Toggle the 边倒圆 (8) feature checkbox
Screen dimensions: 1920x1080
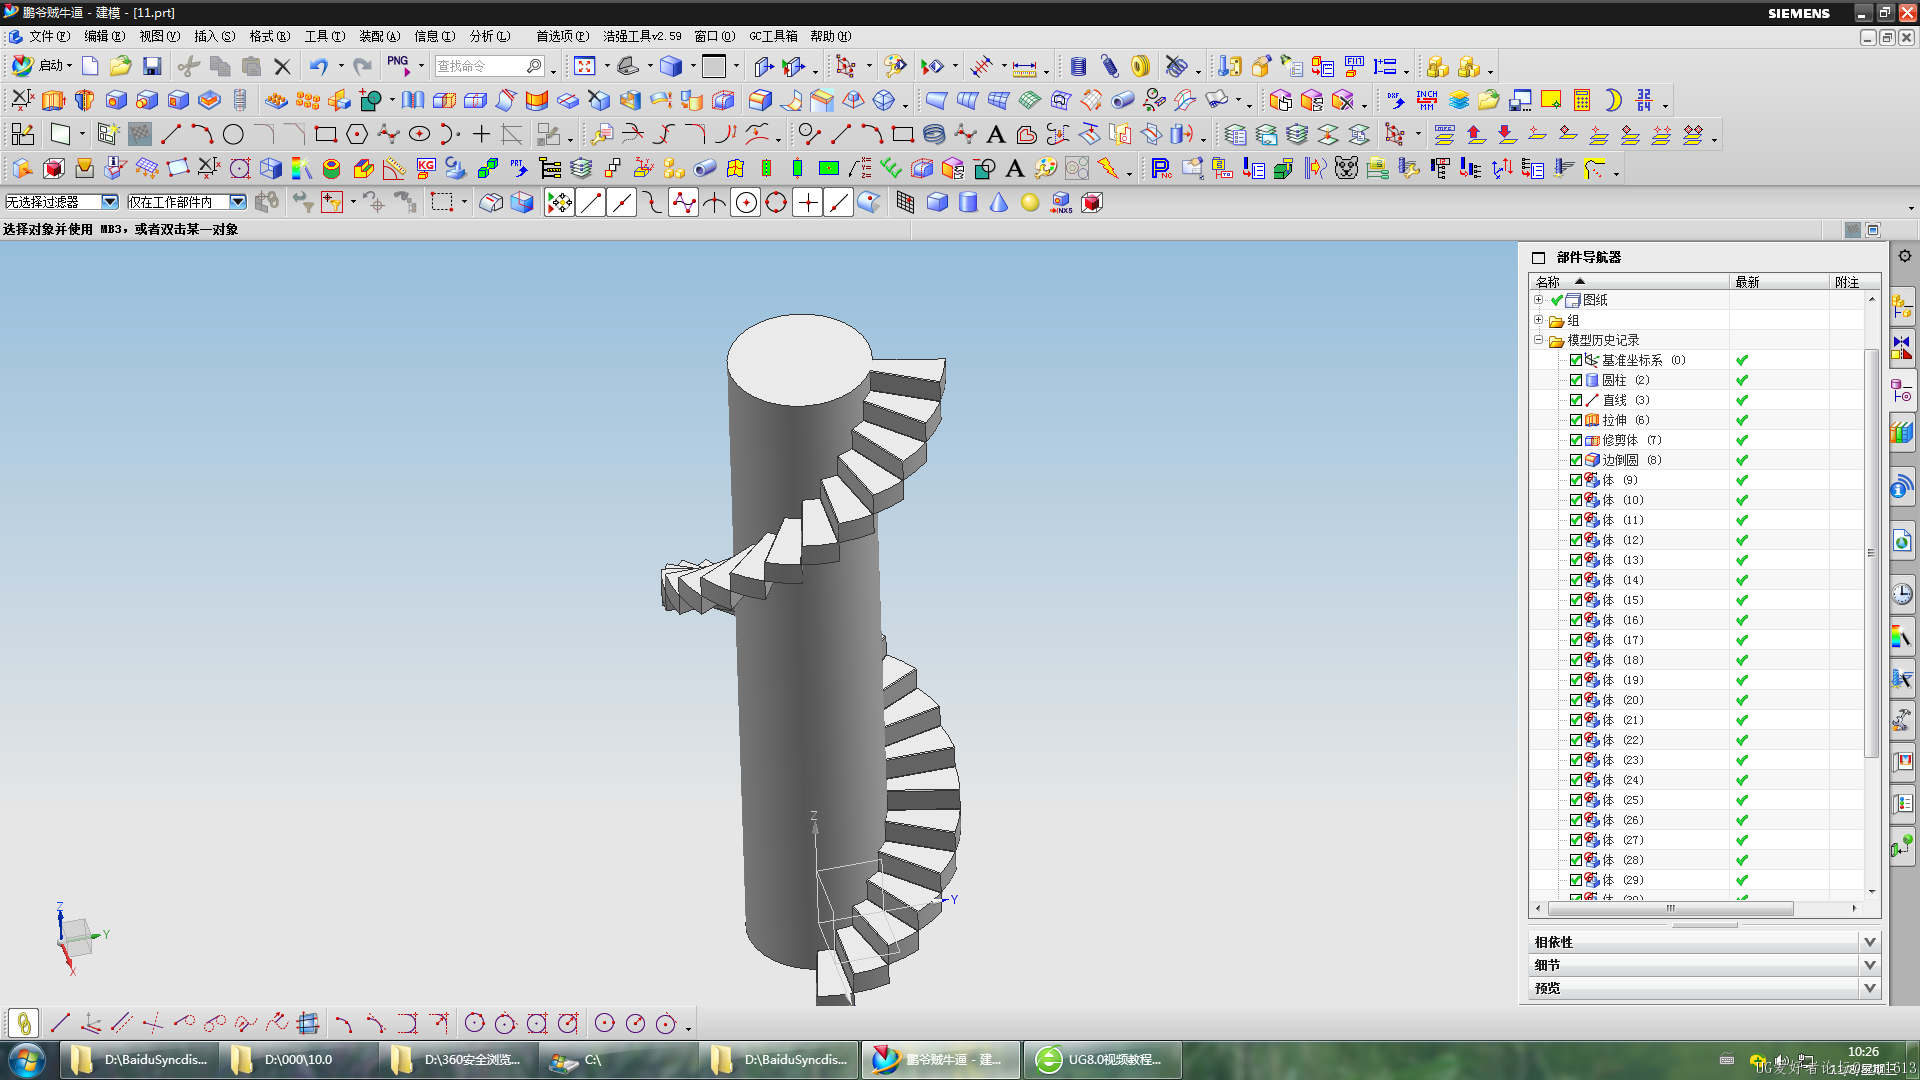click(1576, 460)
